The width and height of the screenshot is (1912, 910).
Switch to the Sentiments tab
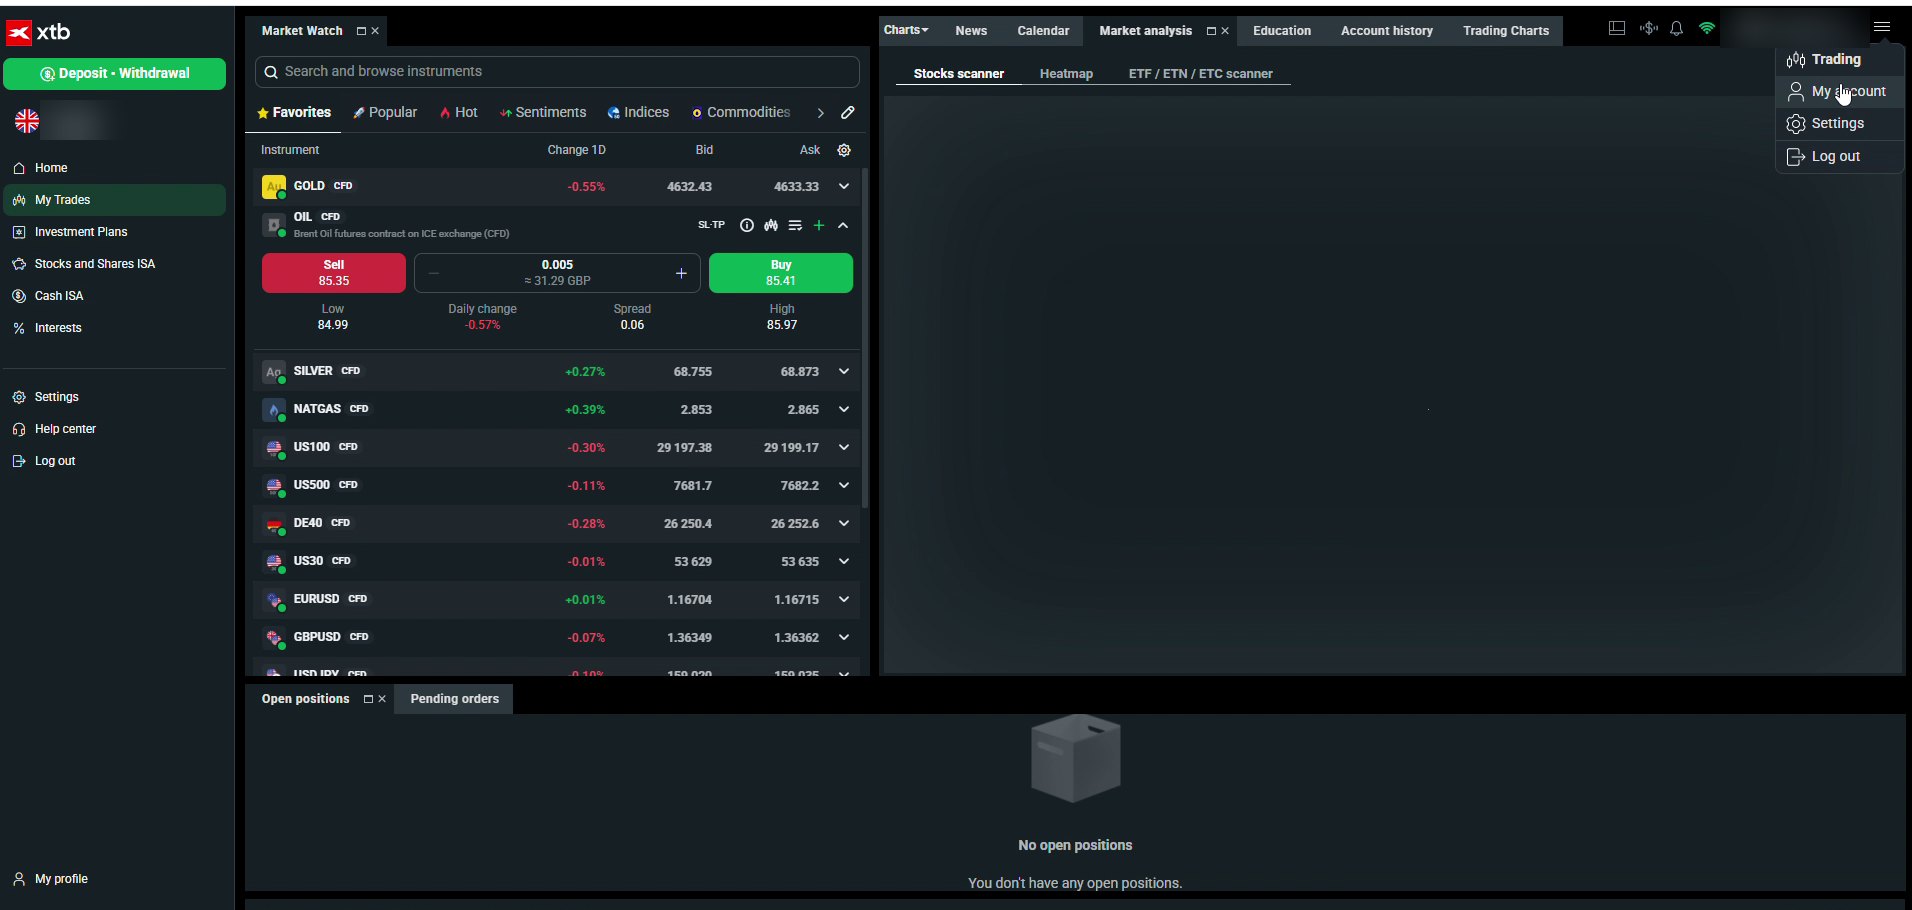pos(543,113)
